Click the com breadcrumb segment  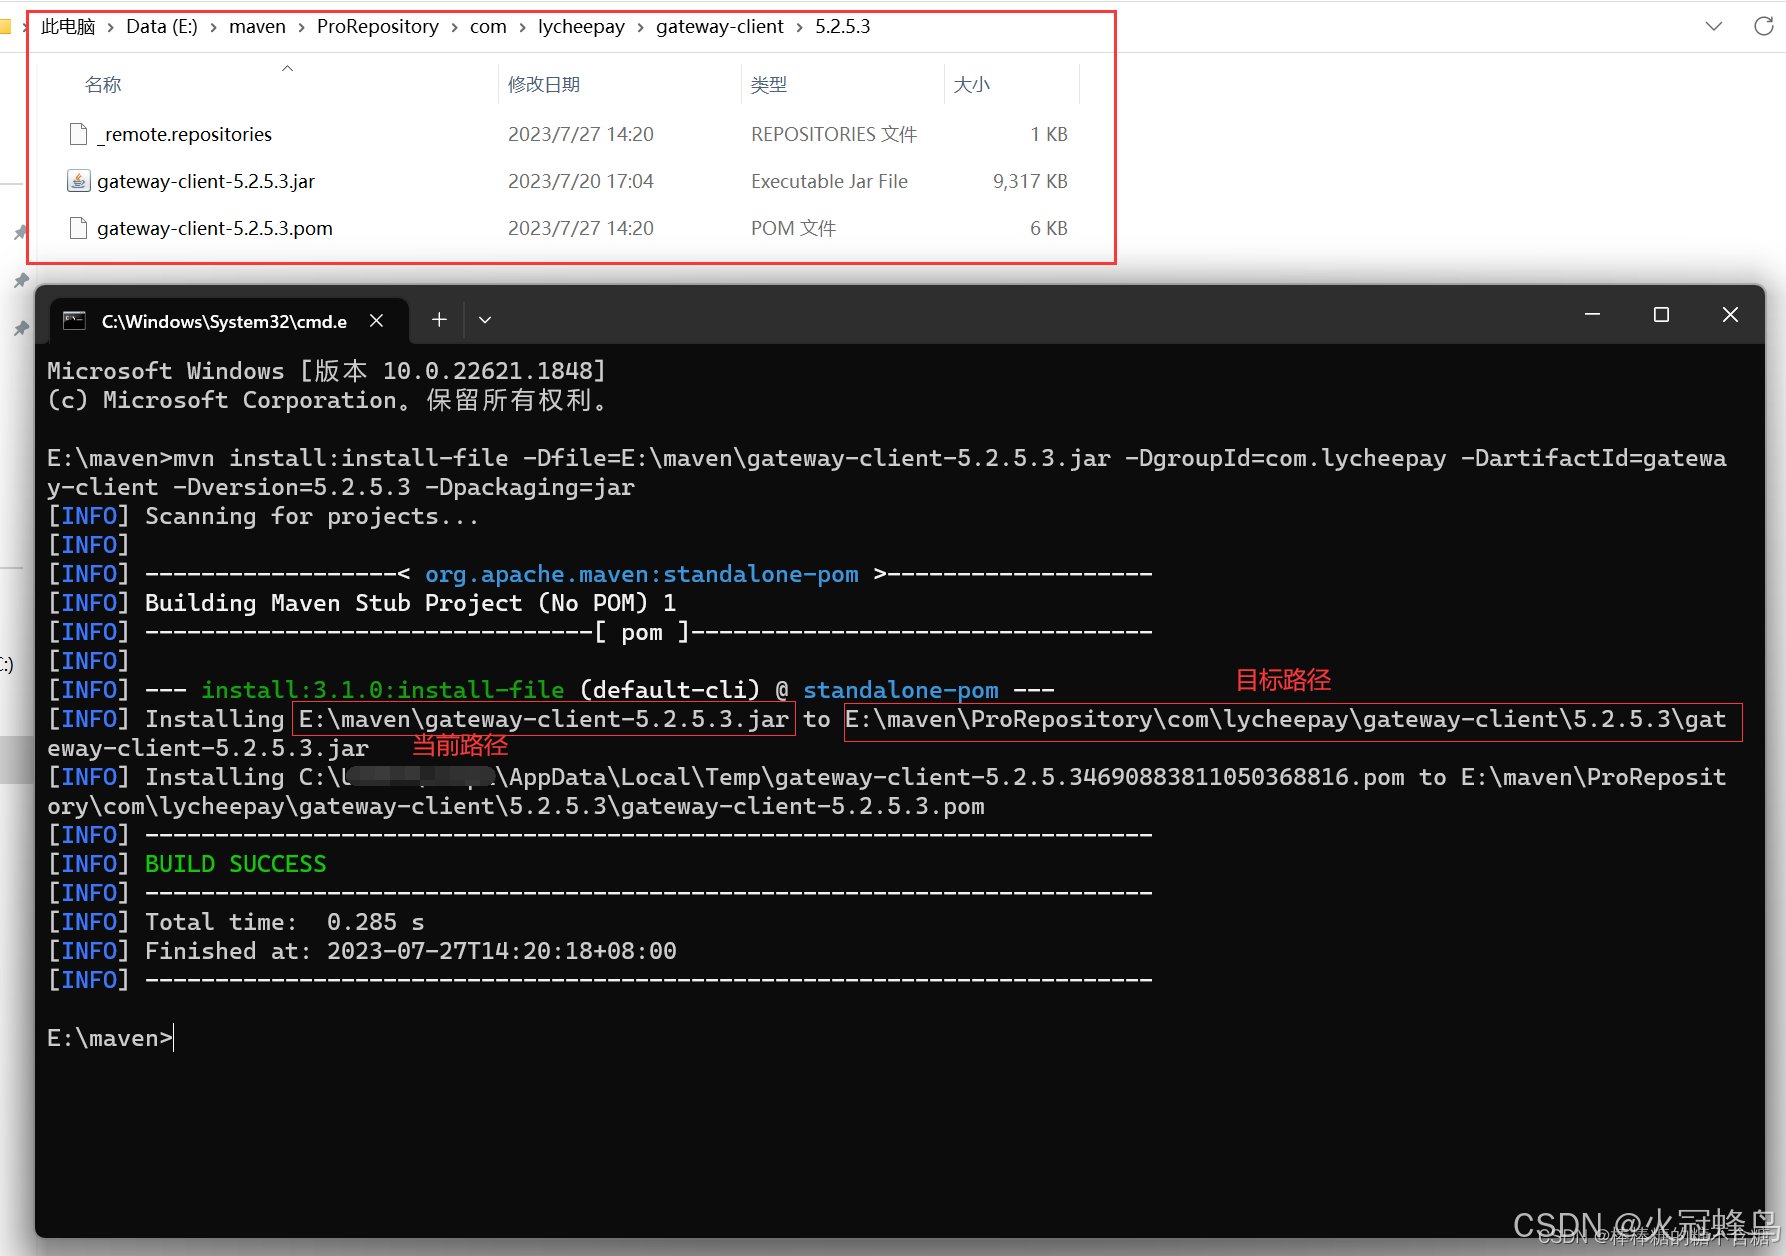488,27
